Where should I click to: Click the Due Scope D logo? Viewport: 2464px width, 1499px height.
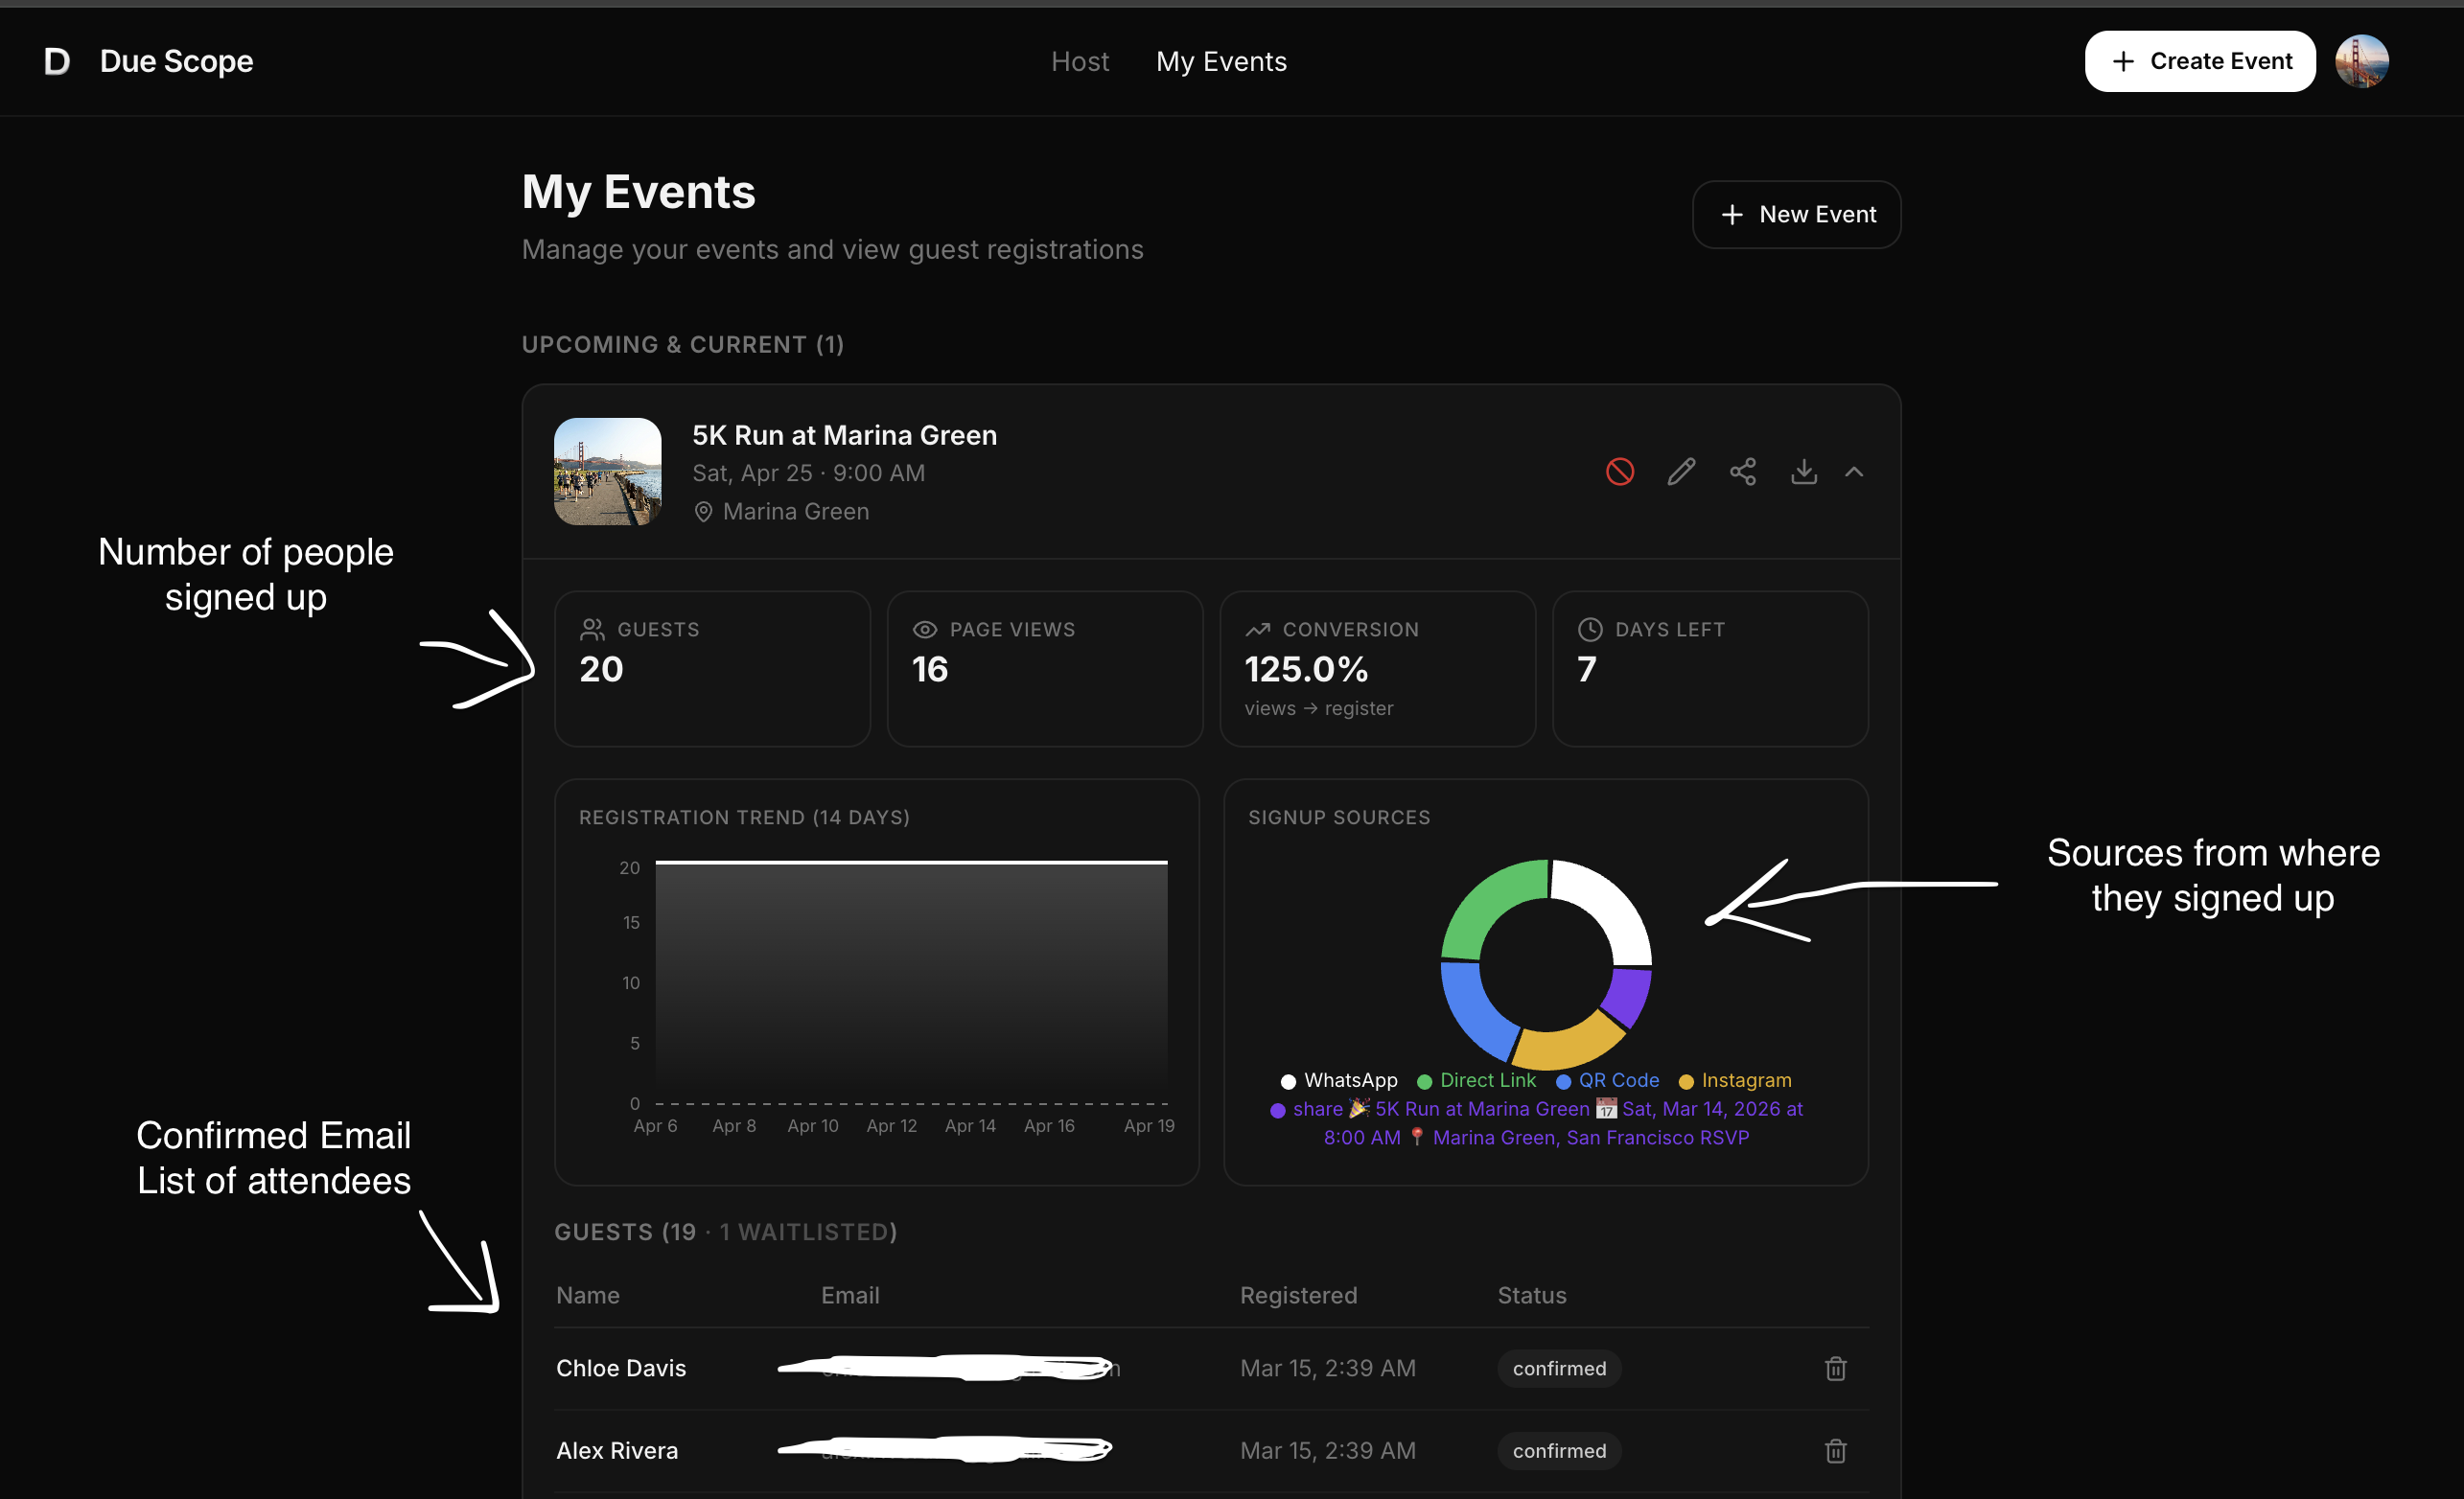pos(57,62)
